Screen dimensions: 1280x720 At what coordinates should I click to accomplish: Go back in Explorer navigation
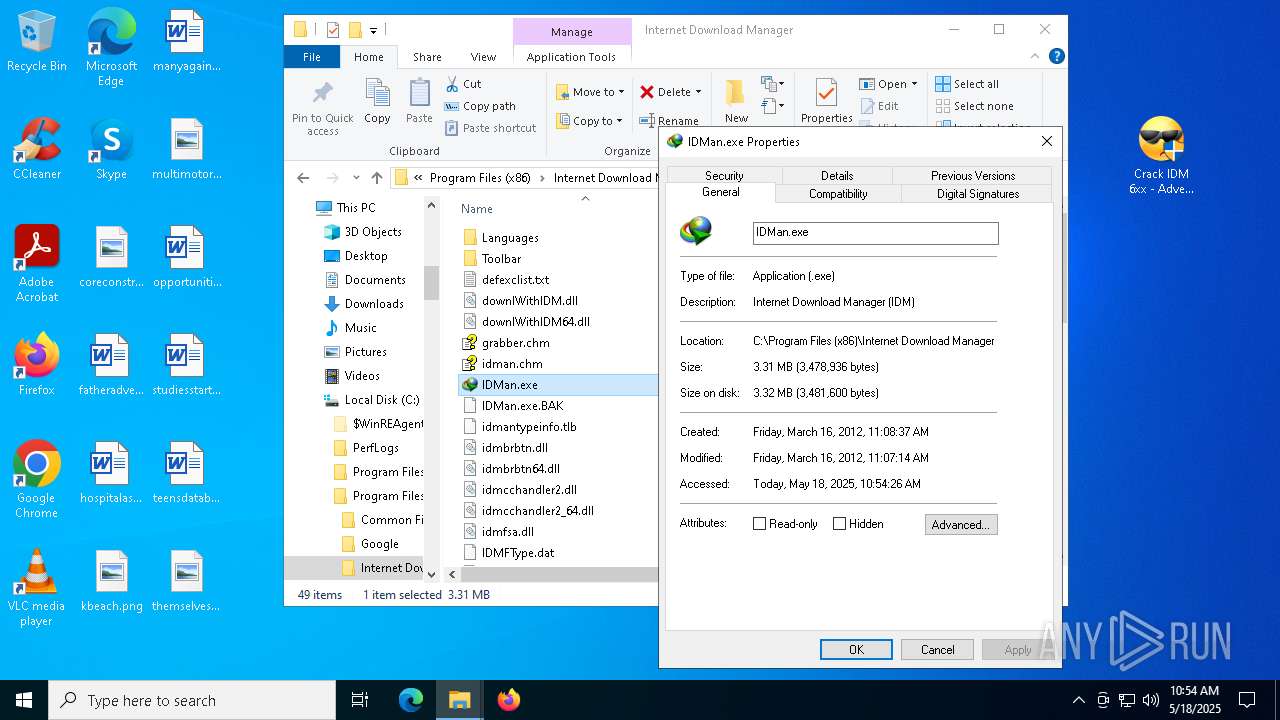(x=303, y=178)
